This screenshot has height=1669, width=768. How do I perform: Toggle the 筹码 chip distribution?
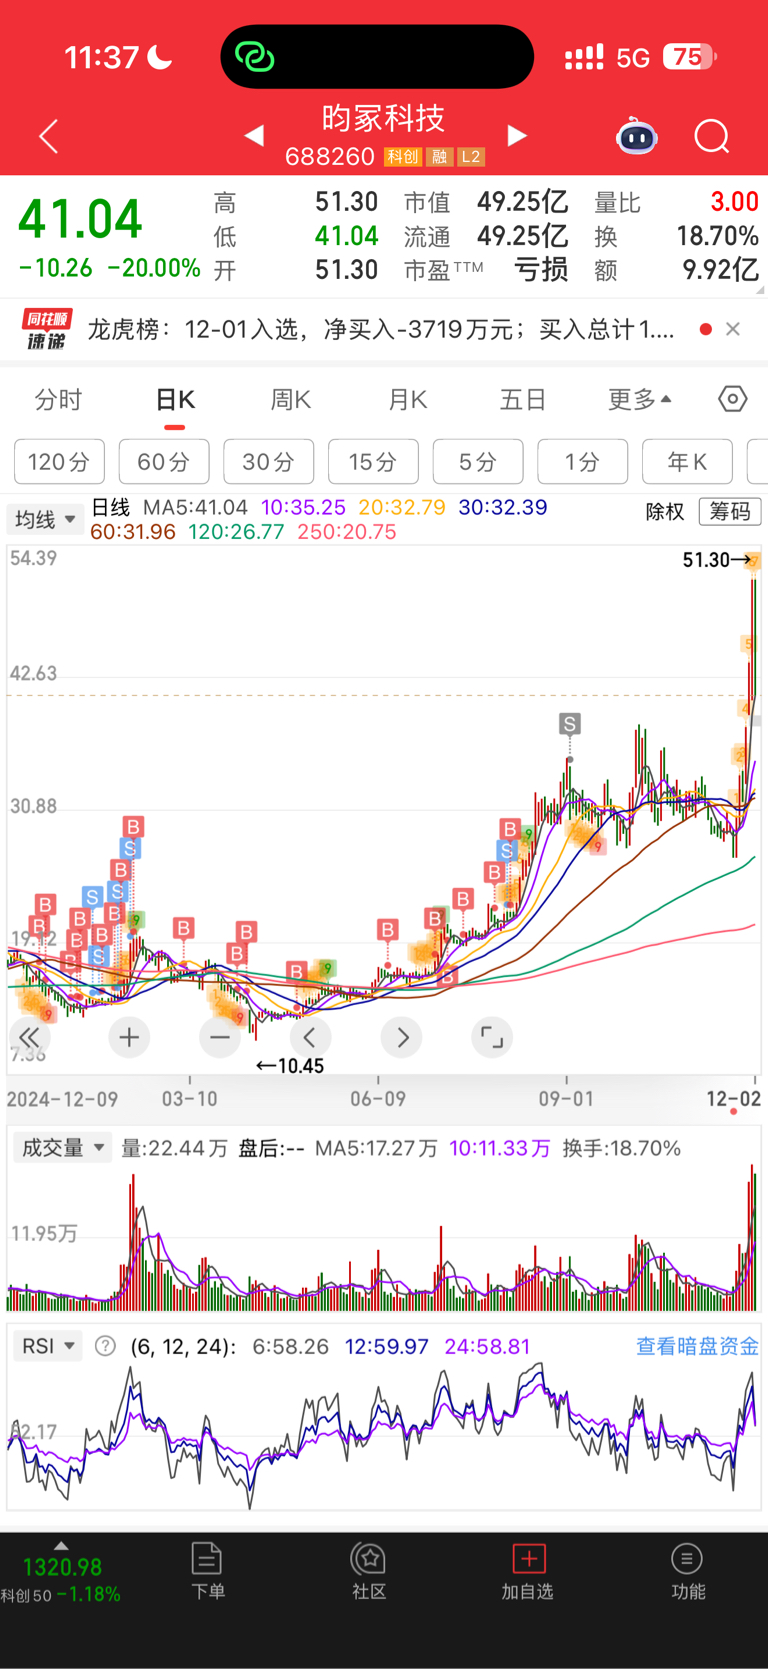pyautogui.click(x=730, y=512)
